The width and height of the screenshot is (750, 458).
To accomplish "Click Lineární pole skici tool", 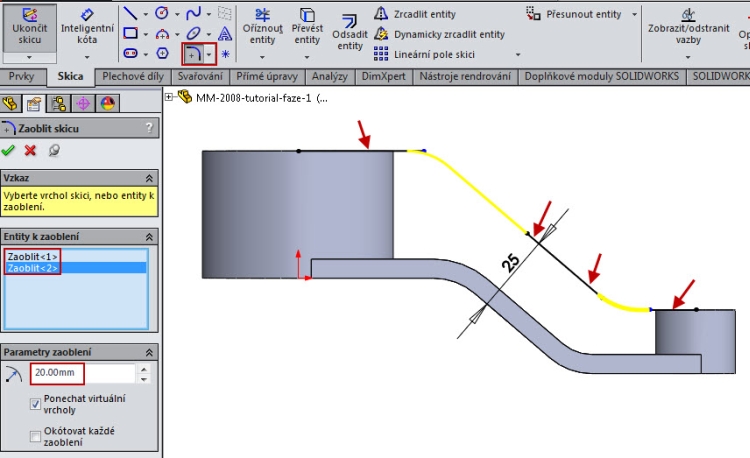I will [x=425, y=54].
